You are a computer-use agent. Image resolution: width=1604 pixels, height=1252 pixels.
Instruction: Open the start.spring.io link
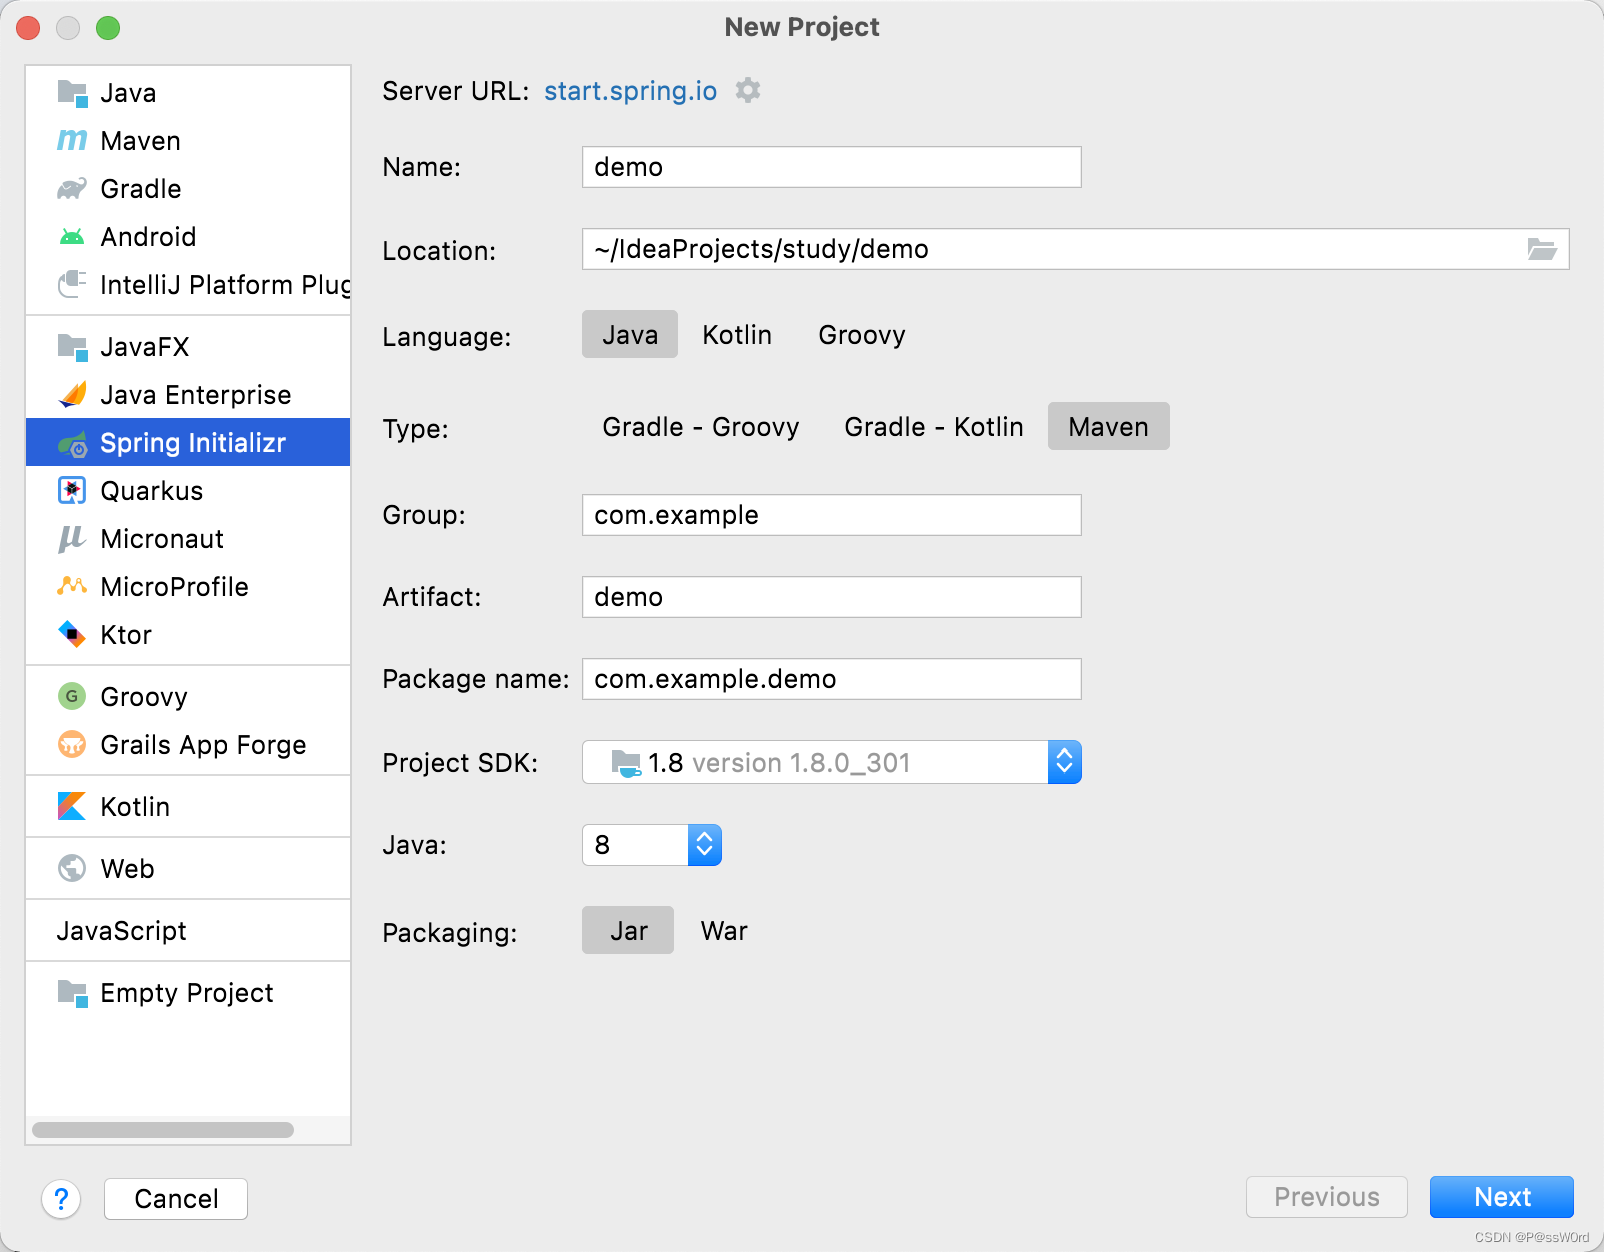[631, 91]
